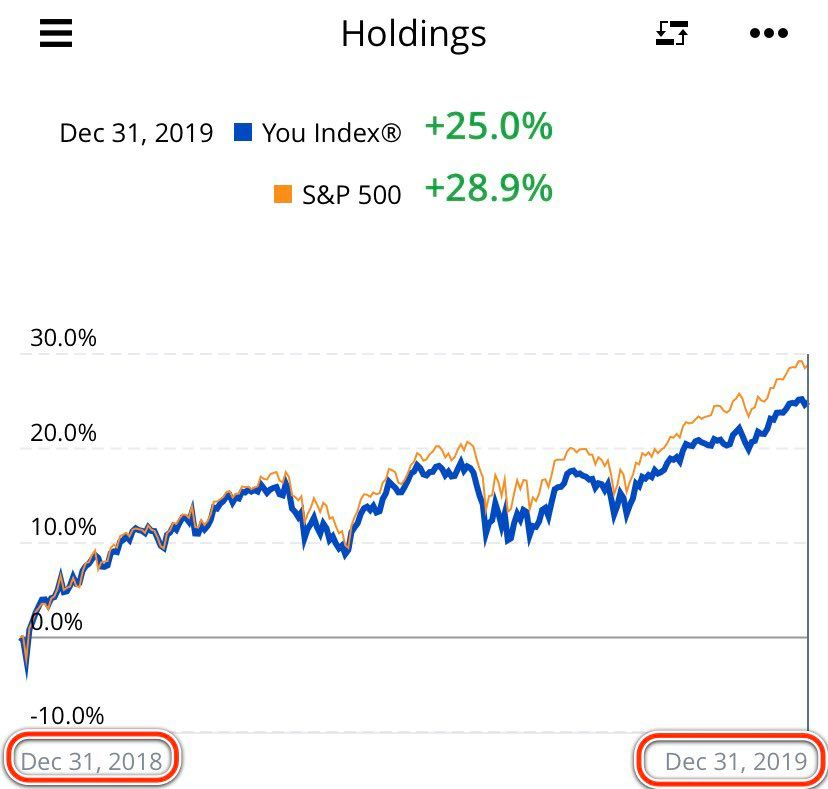Click the +25.0% You Index return
The height and width of the screenshot is (789, 828).
tap(488, 127)
